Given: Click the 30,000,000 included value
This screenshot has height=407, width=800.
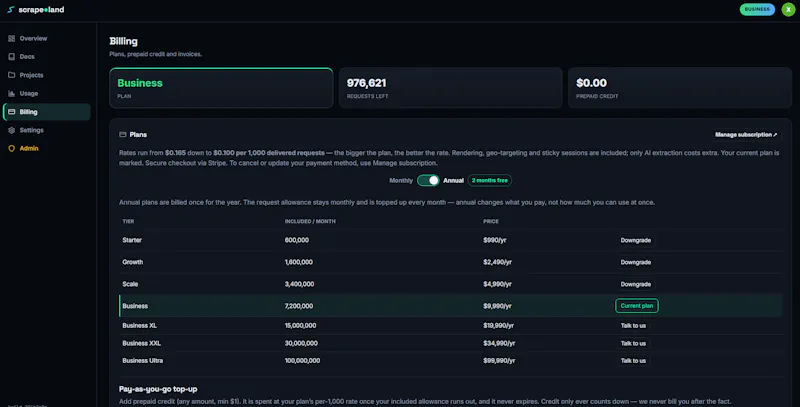Looking at the screenshot, I should pos(301,343).
